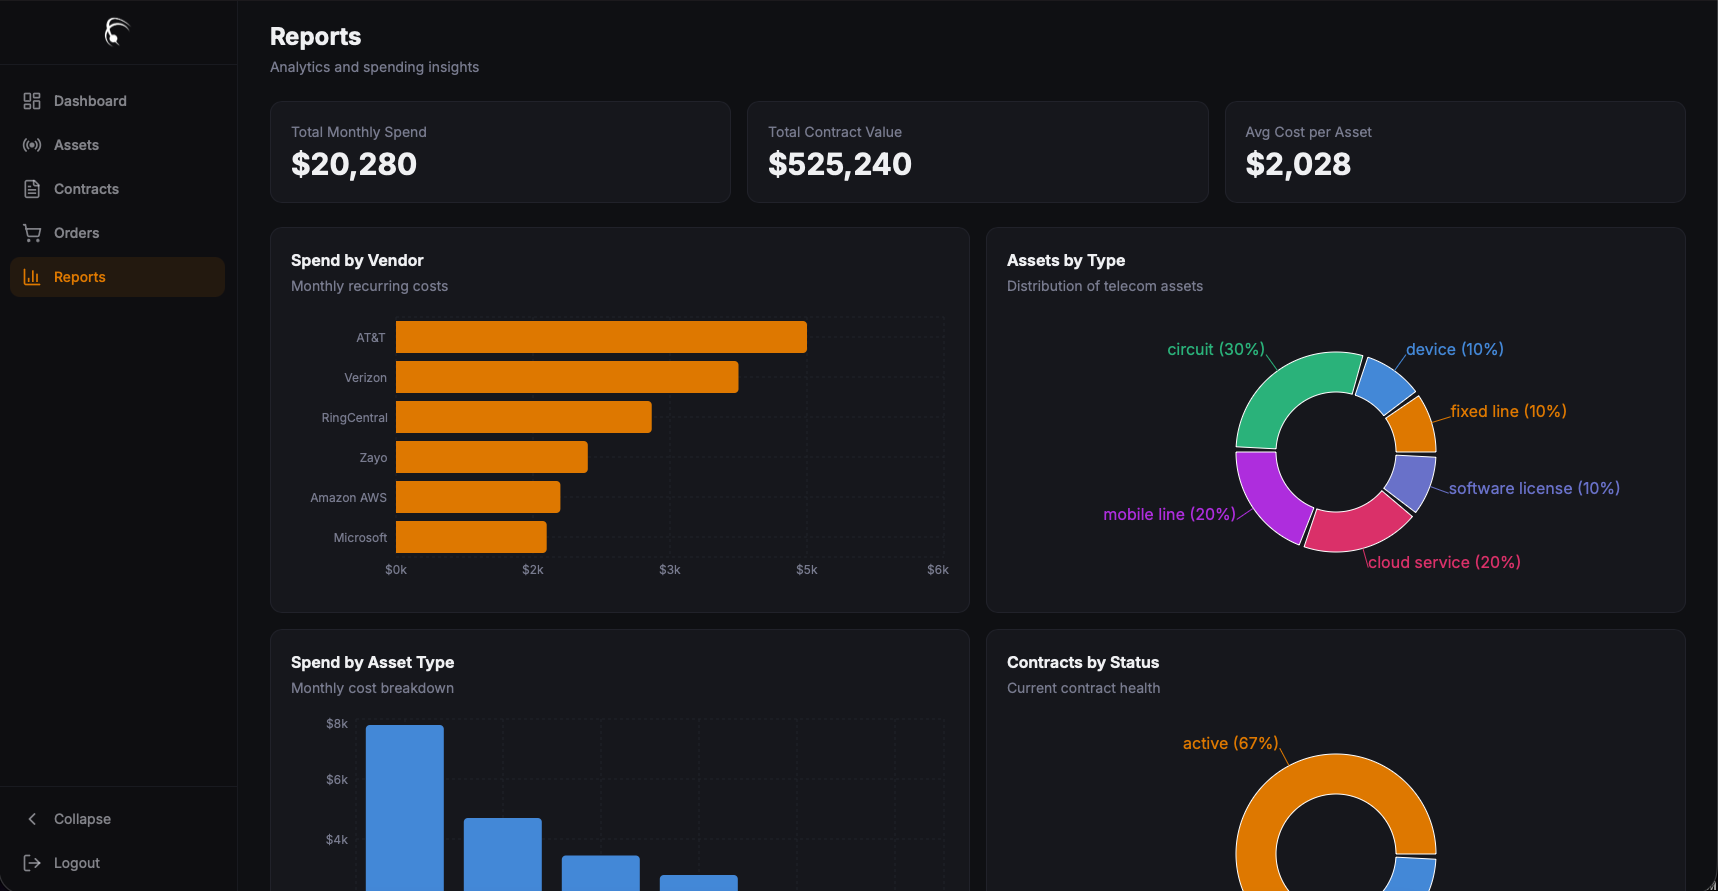Select the Reports menu item
The height and width of the screenshot is (891, 1718).
point(117,277)
